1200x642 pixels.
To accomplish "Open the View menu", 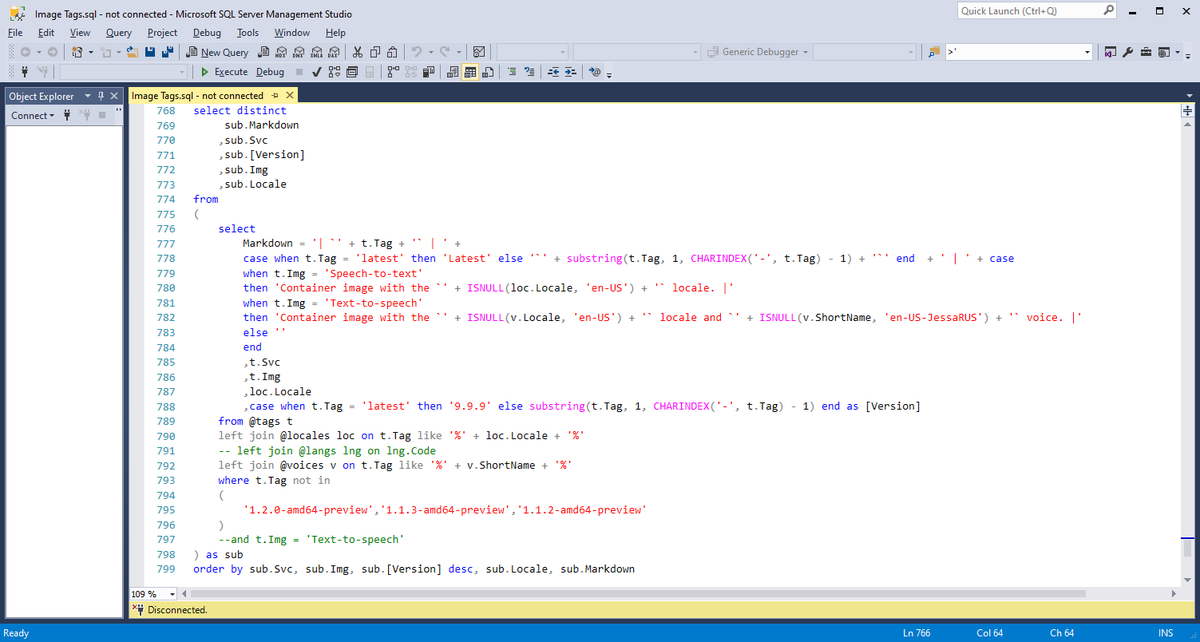I will pos(80,32).
